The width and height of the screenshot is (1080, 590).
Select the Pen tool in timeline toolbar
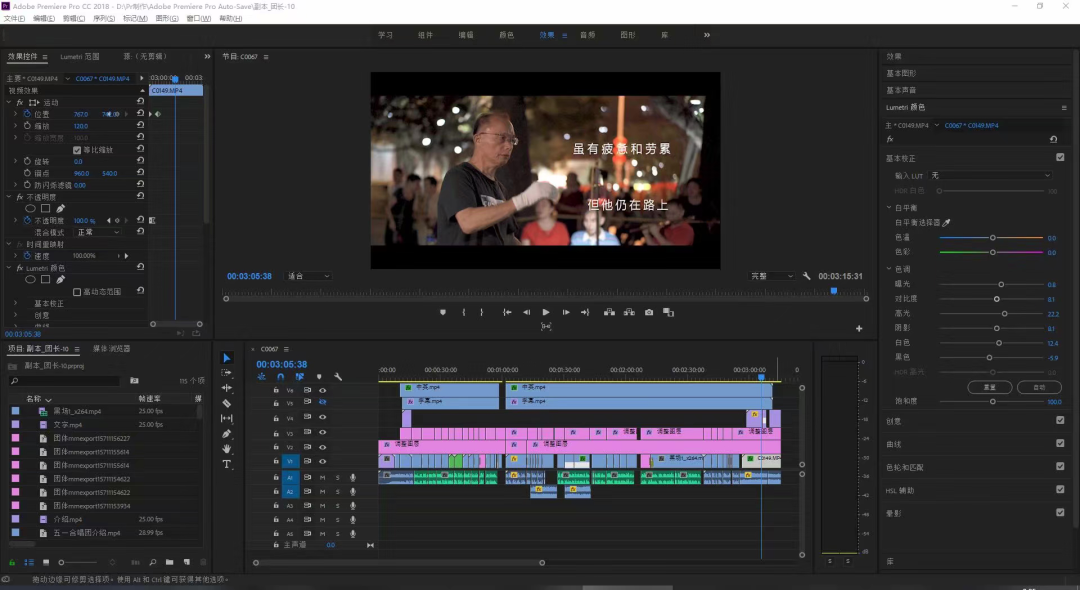(226, 434)
